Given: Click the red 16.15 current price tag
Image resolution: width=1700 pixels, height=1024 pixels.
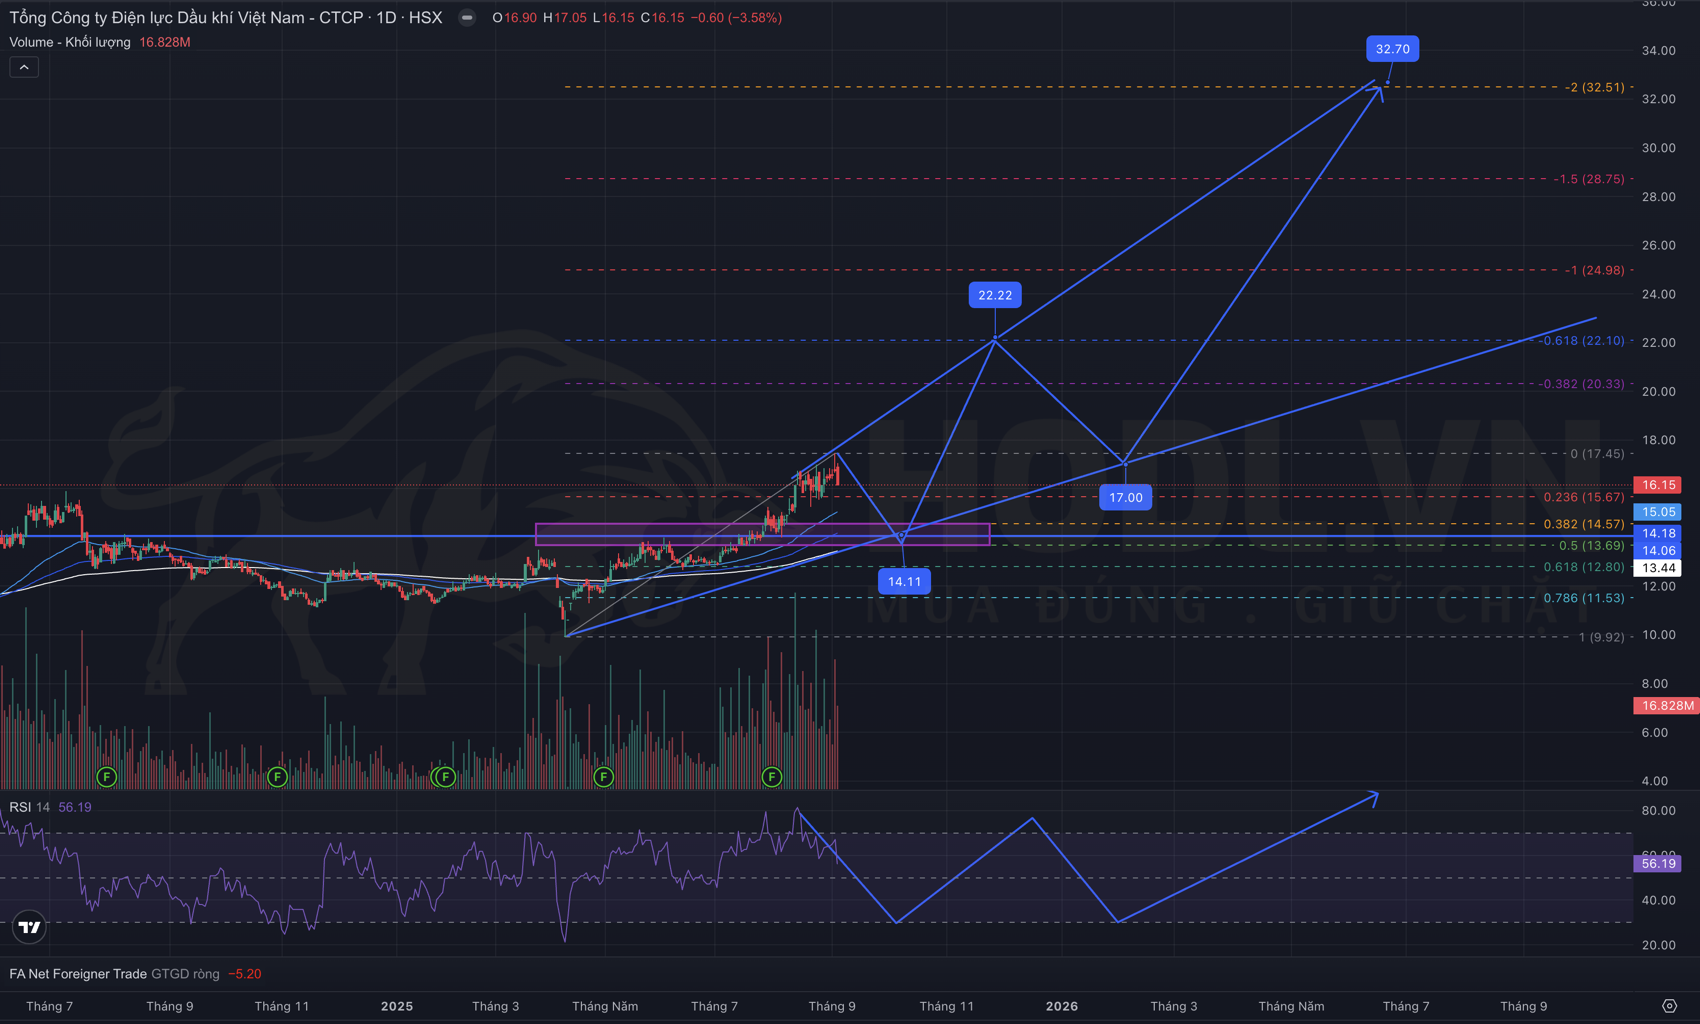Looking at the screenshot, I should point(1658,485).
